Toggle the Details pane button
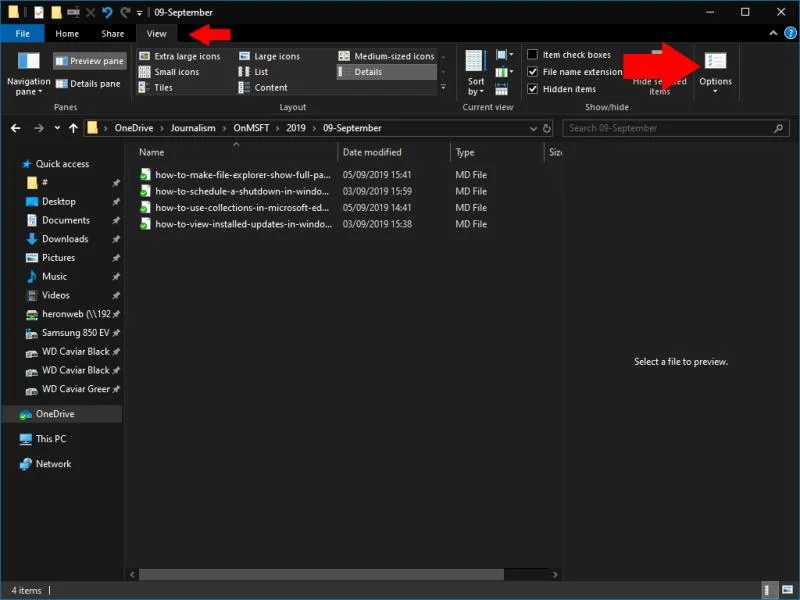Screen dimensions: 800x600 pos(88,84)
